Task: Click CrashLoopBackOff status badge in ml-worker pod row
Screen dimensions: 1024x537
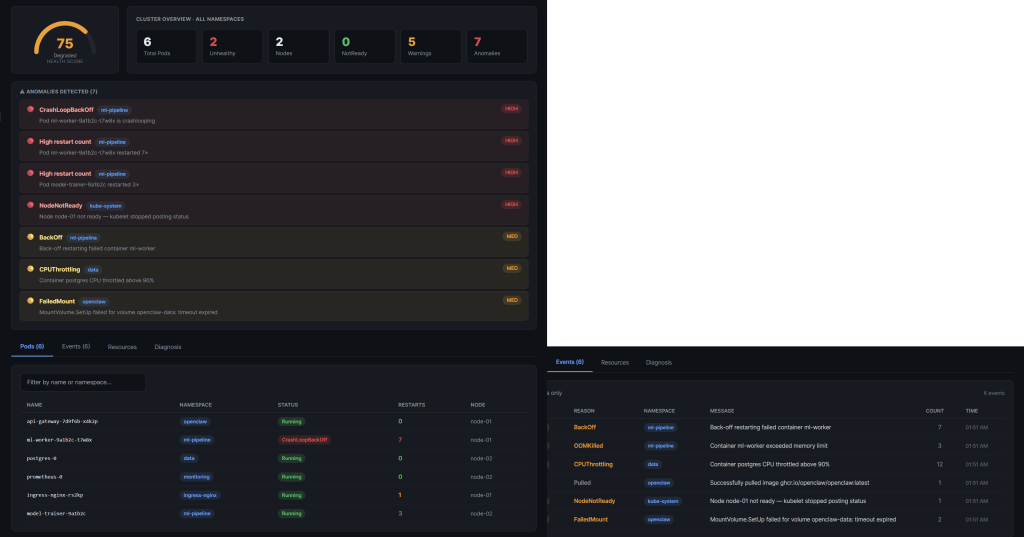Action: (304, 440)
